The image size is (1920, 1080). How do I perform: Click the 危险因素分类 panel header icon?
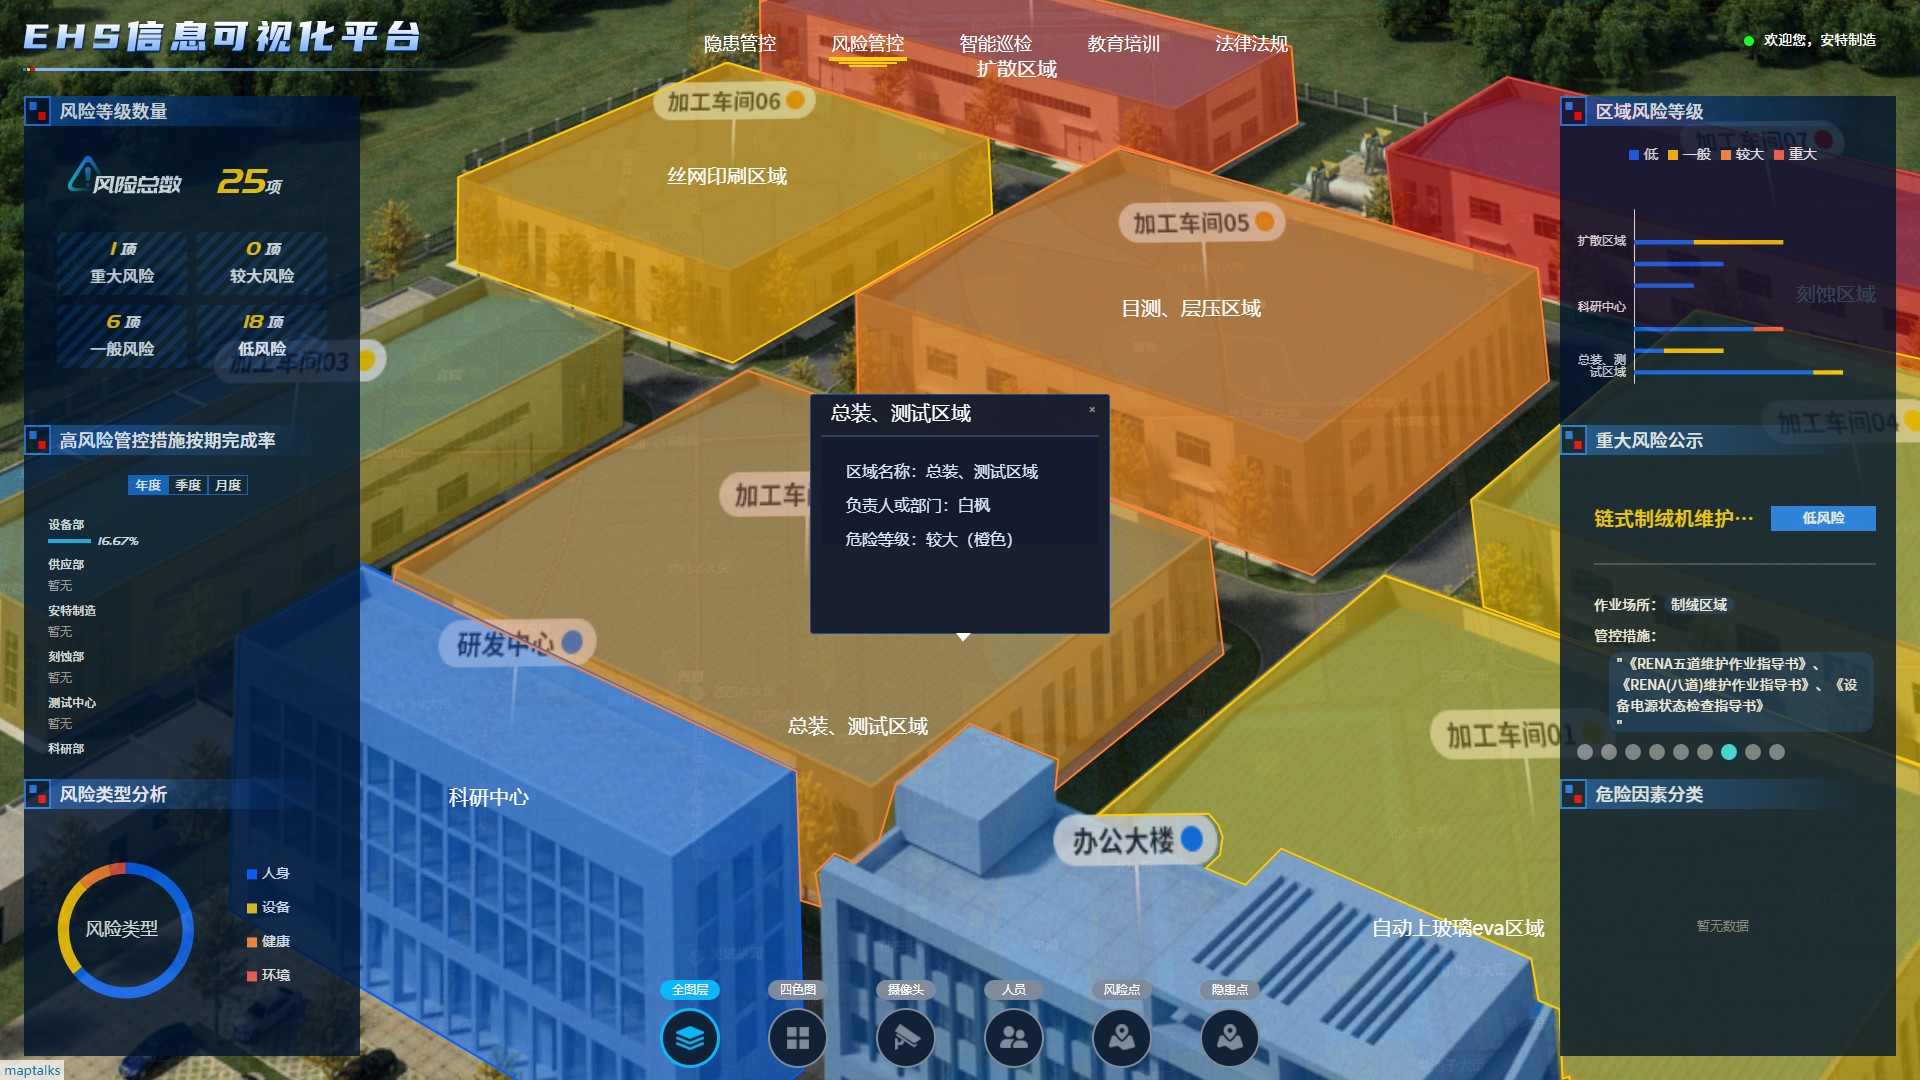[x=1573, y=794]
